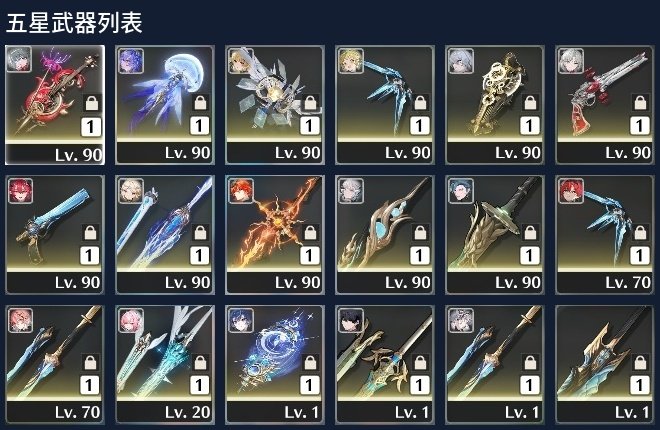The image size is (660, 430).
Task: Click purple-haired character portrait on jellyfish weapon
Action: 131,61
